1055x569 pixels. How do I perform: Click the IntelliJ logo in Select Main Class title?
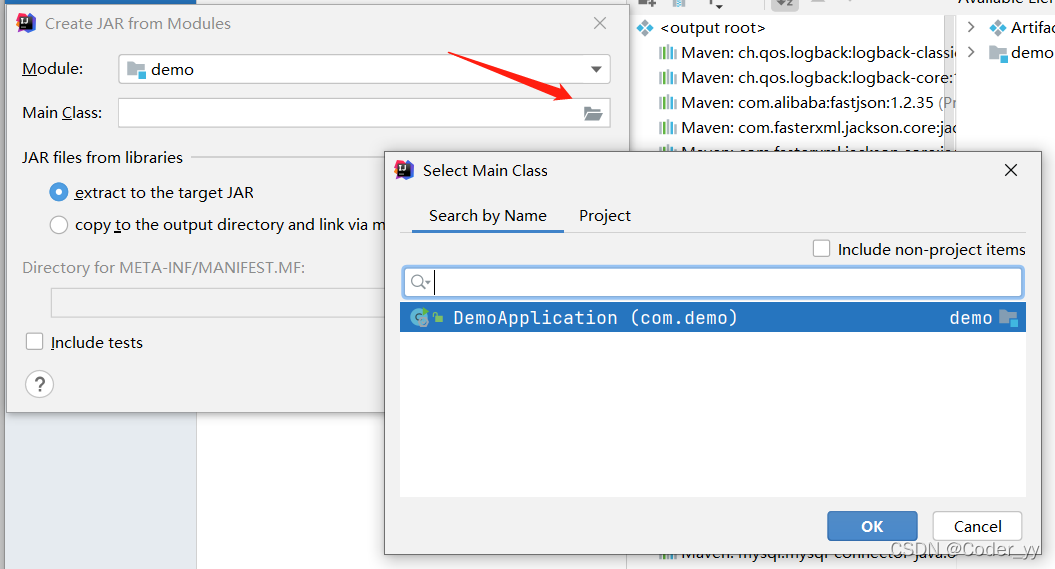404,169
